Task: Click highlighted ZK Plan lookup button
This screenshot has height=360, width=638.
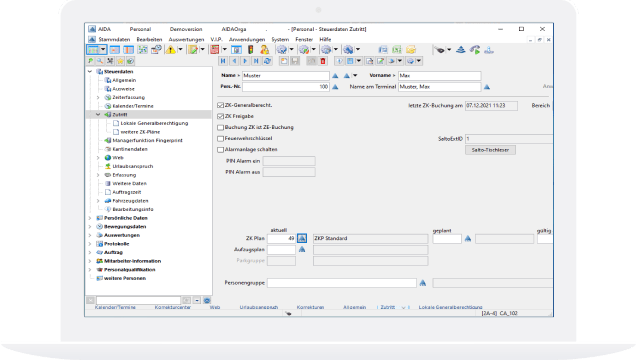Action: click(302, 238)
